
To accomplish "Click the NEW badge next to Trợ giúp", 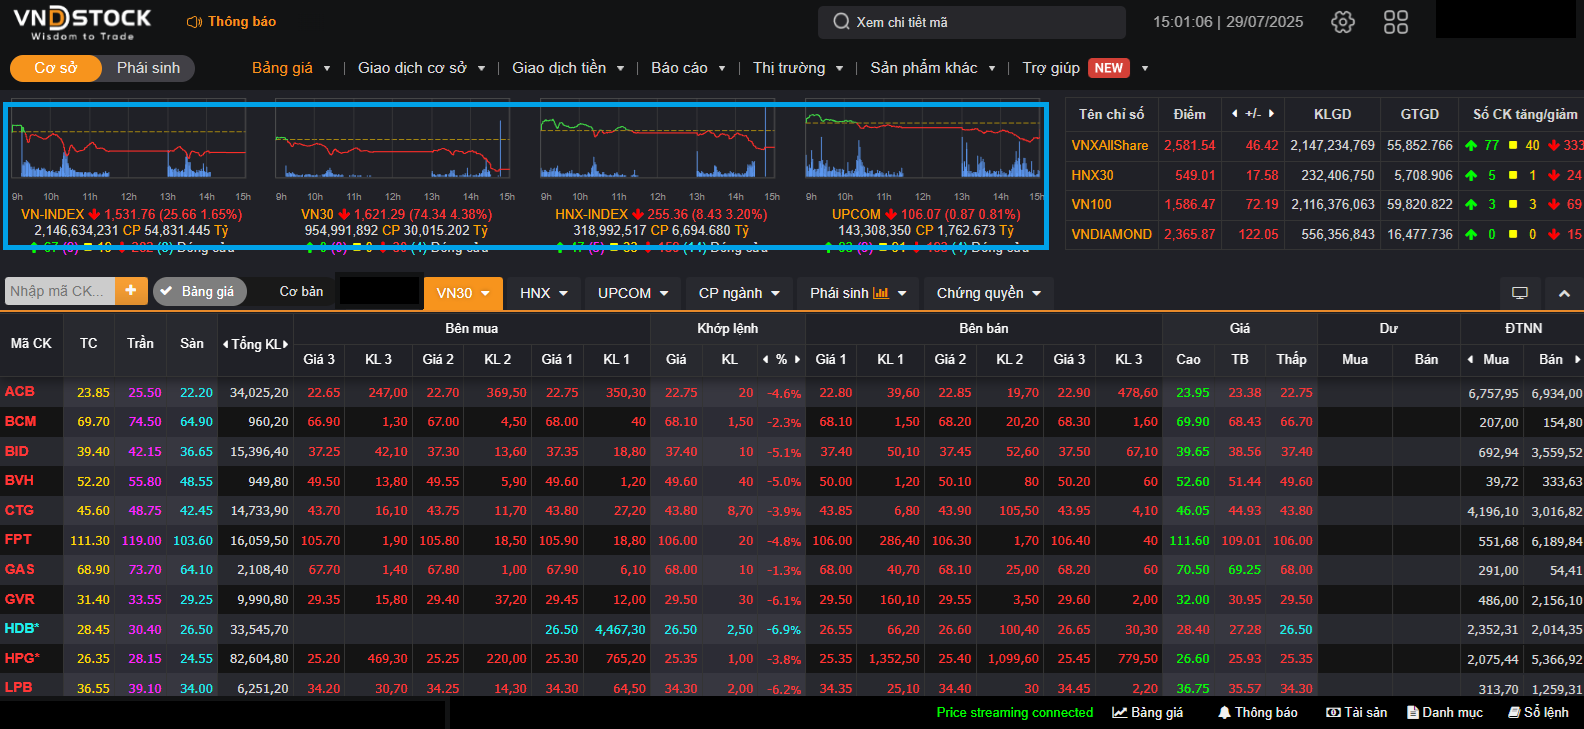I will point(1109,68).
